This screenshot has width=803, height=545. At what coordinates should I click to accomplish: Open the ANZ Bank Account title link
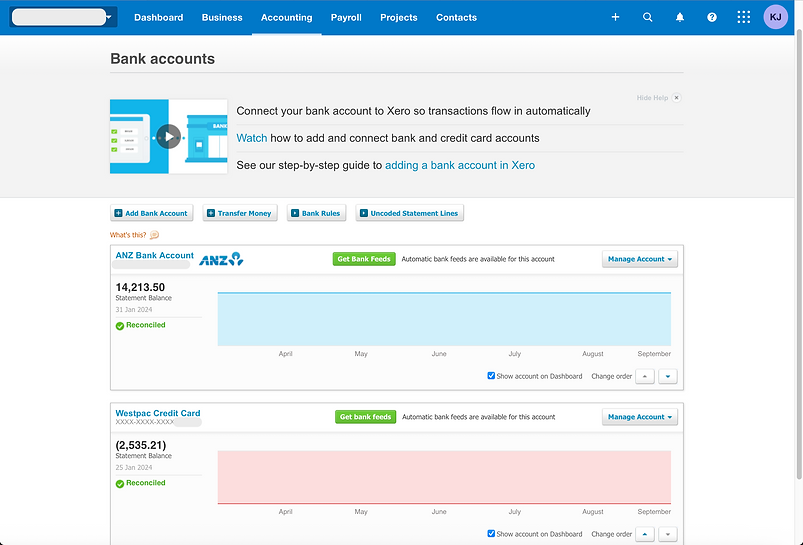[x=154, y=255]
